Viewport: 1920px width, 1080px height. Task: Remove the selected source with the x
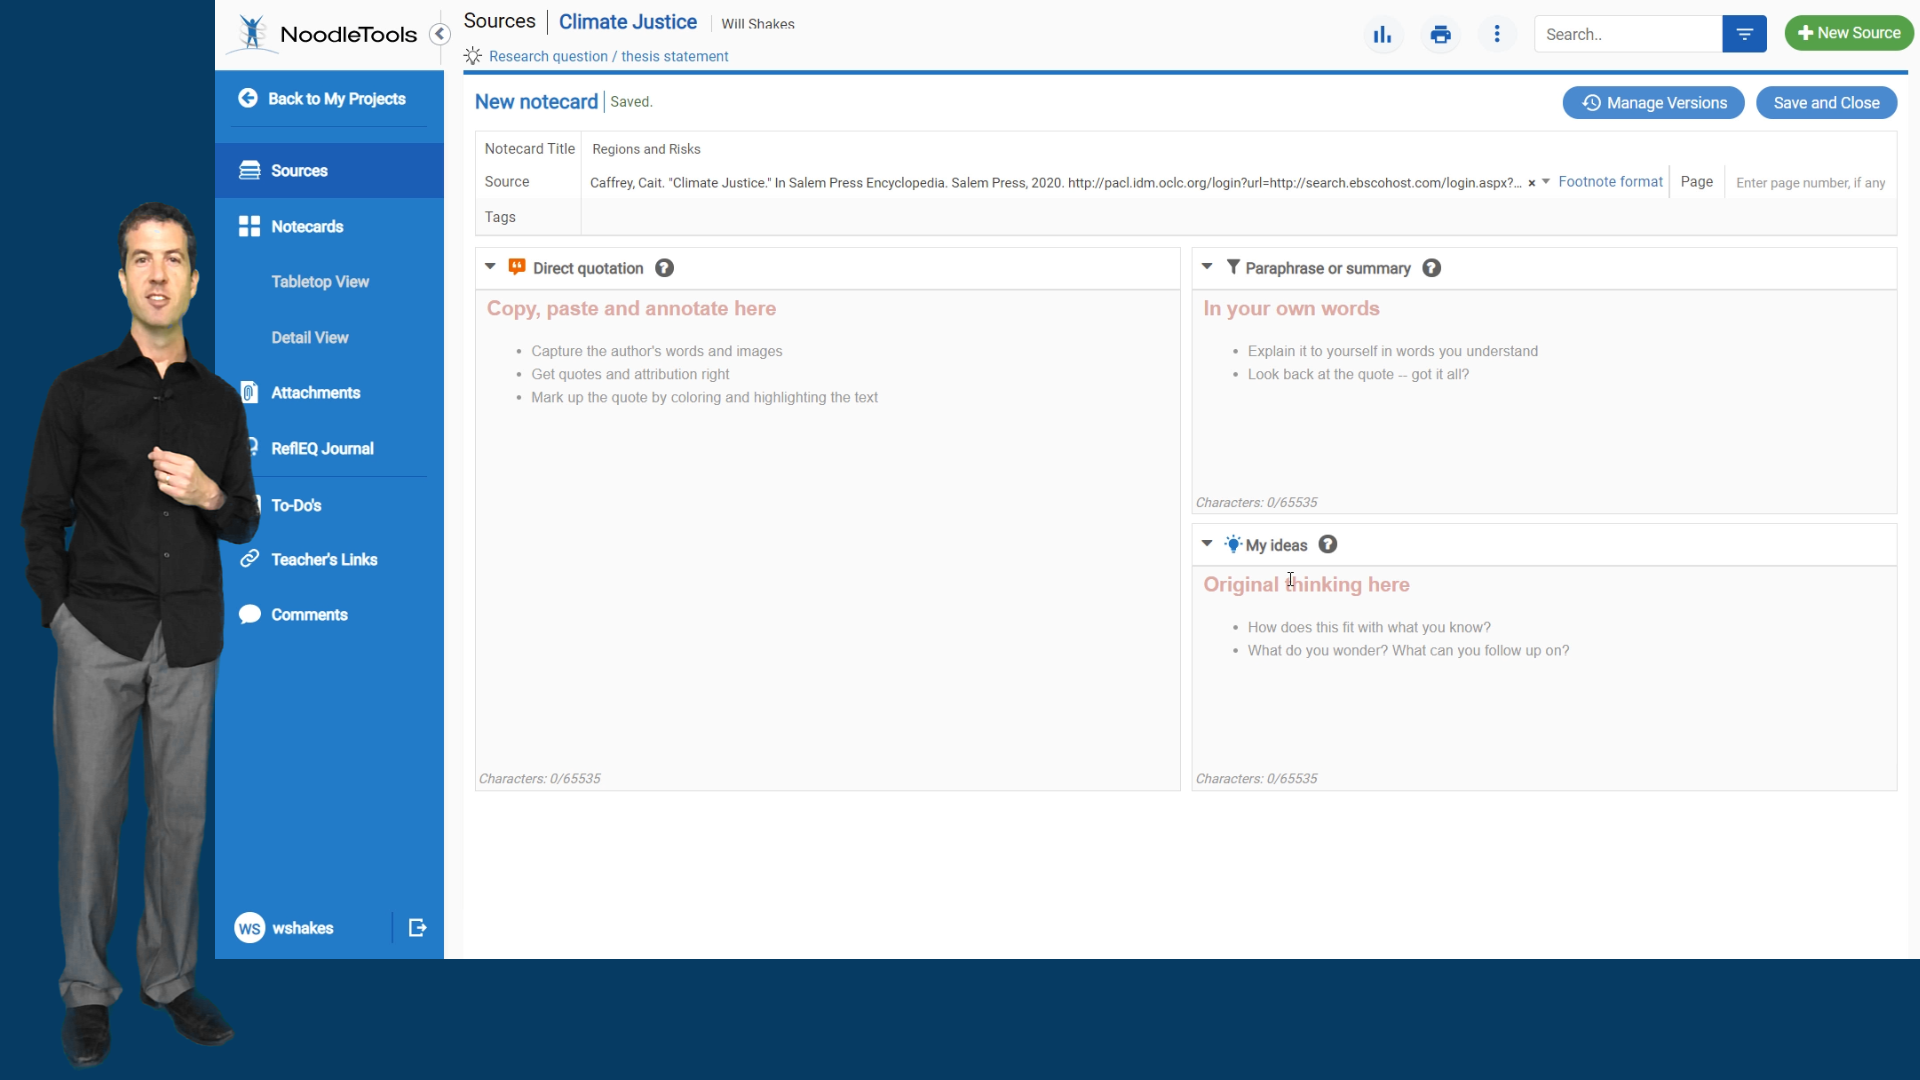(x=1531, y=183)
